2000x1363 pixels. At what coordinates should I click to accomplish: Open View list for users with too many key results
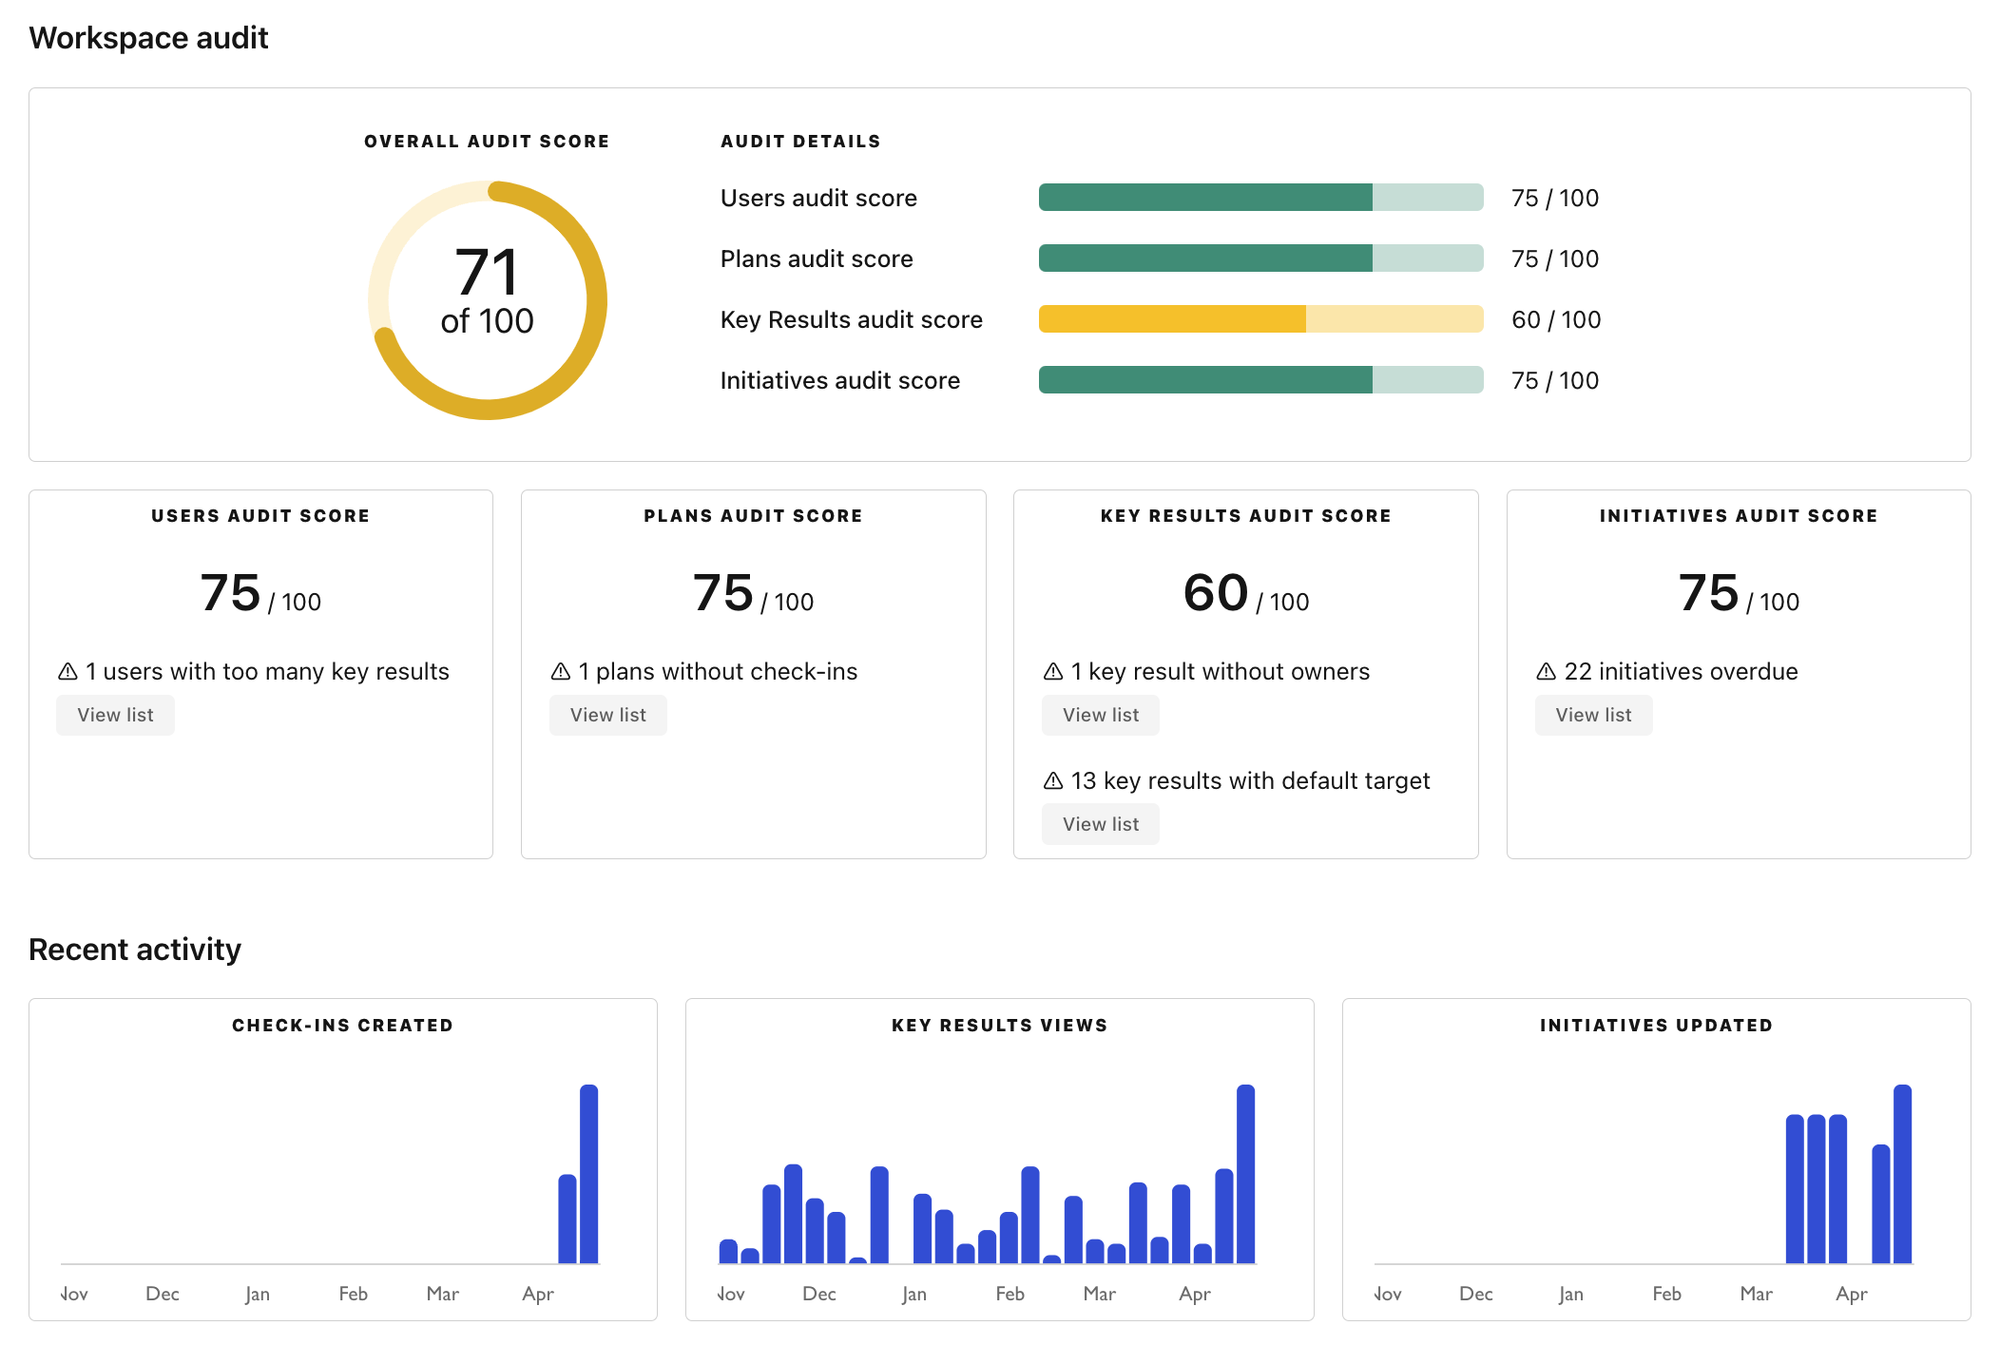115,715
